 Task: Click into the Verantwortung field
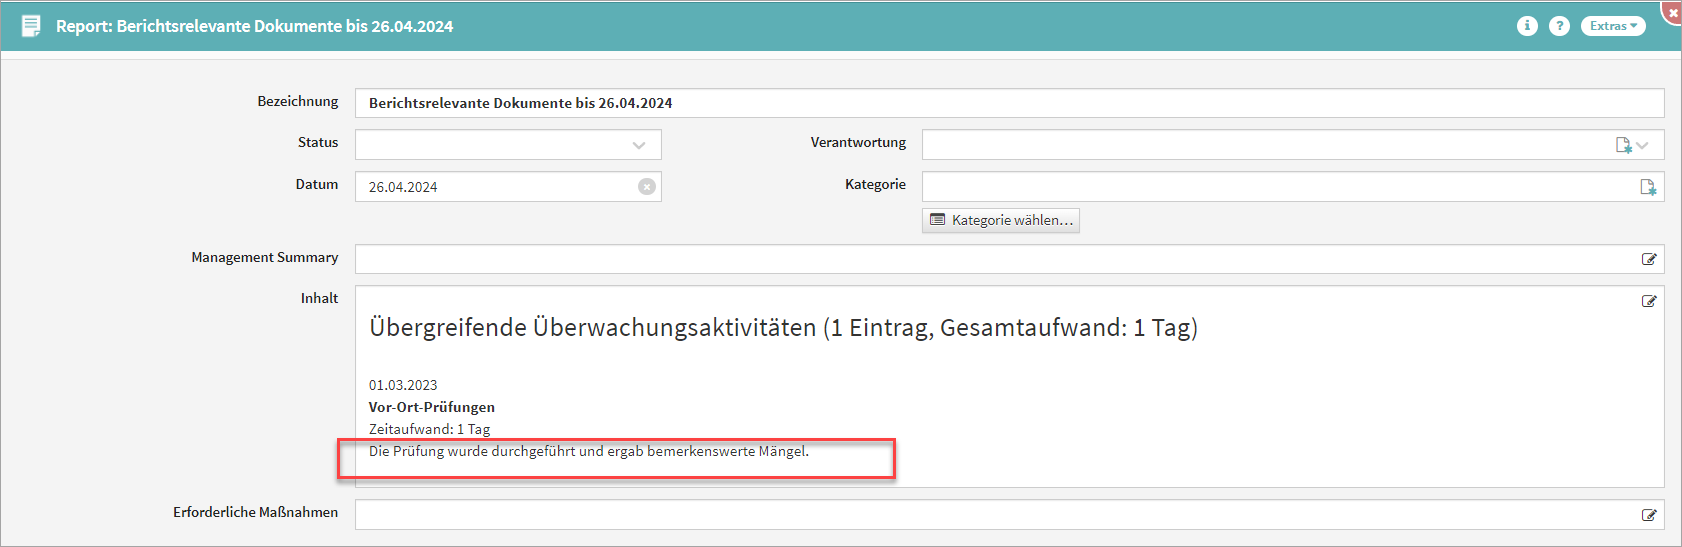(x=1260, y=145)
